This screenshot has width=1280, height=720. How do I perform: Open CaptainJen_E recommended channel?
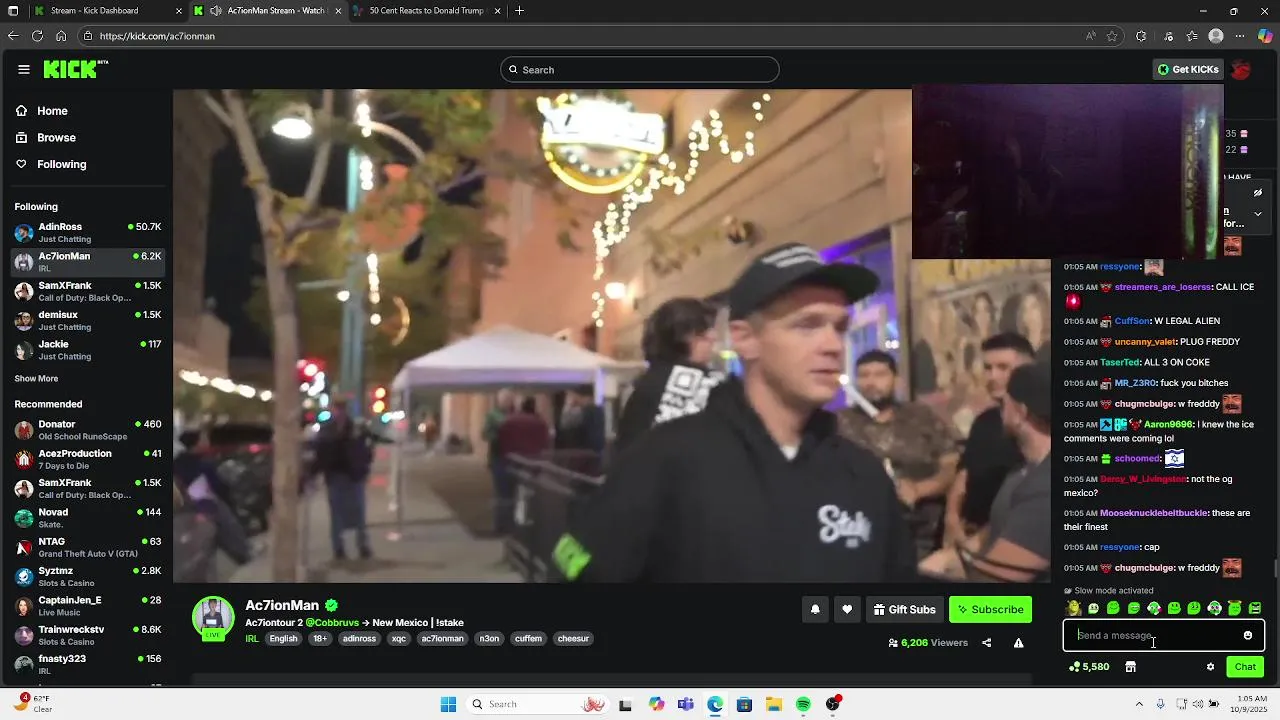click(88, 605)
